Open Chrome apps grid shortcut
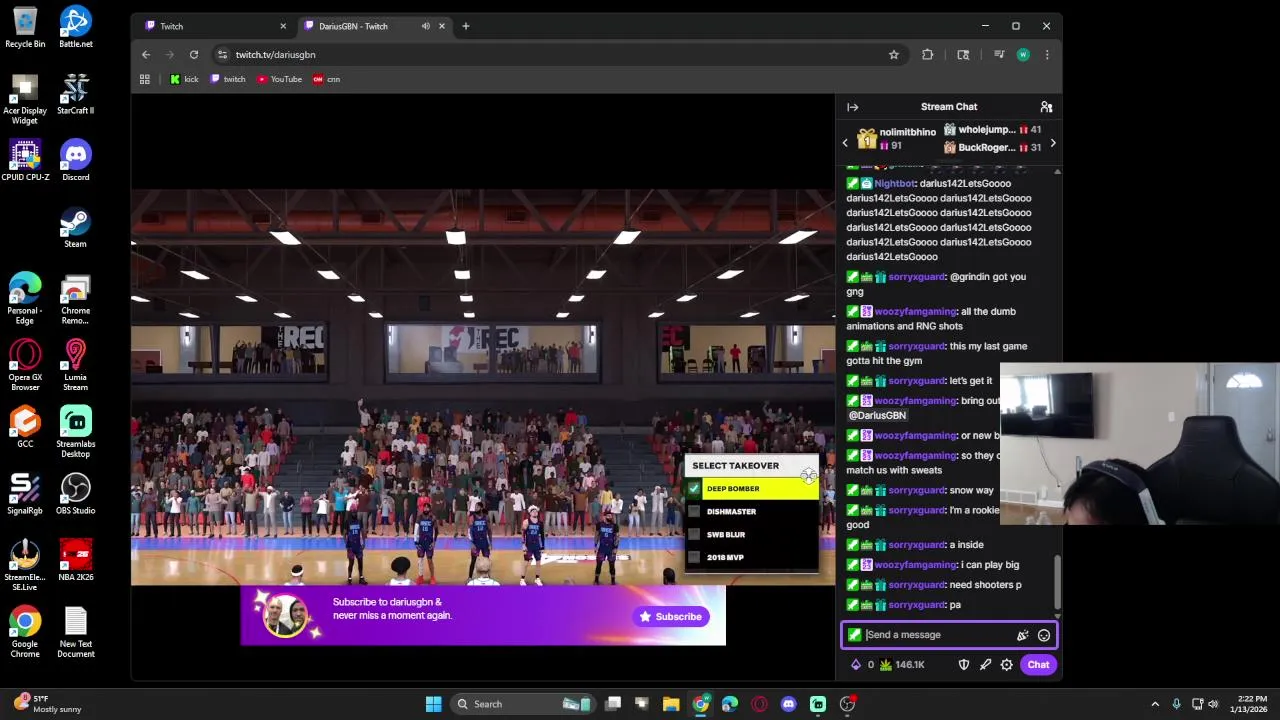Image resolution: width=1280 pixels, height=720 pixels. [x=145, y=79]
